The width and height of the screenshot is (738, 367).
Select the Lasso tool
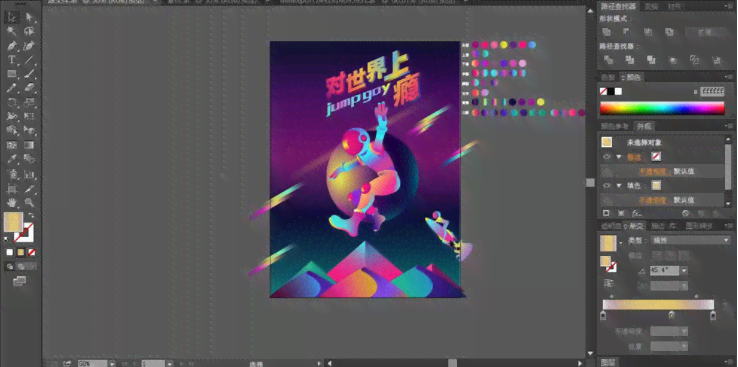coord(29,32)
